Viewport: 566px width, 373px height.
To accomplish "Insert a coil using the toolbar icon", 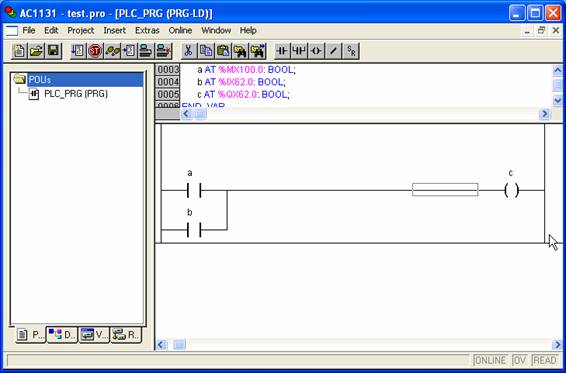I will click(x=316, y=51).
